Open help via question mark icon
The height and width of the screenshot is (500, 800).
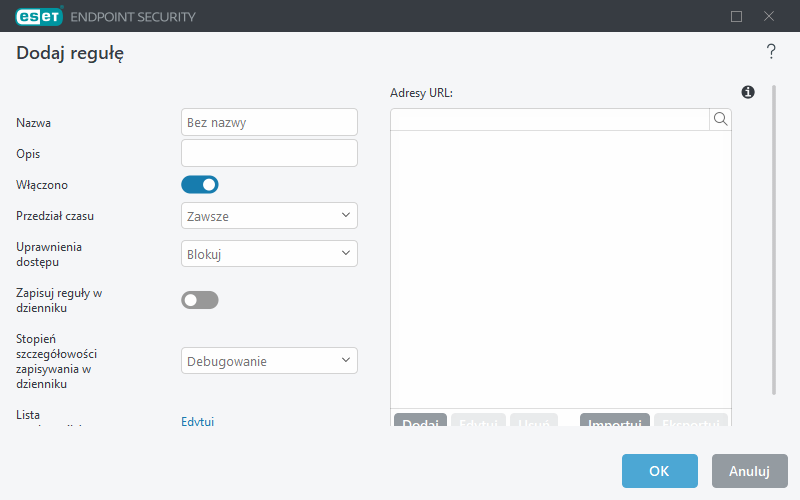pos(771,52)
